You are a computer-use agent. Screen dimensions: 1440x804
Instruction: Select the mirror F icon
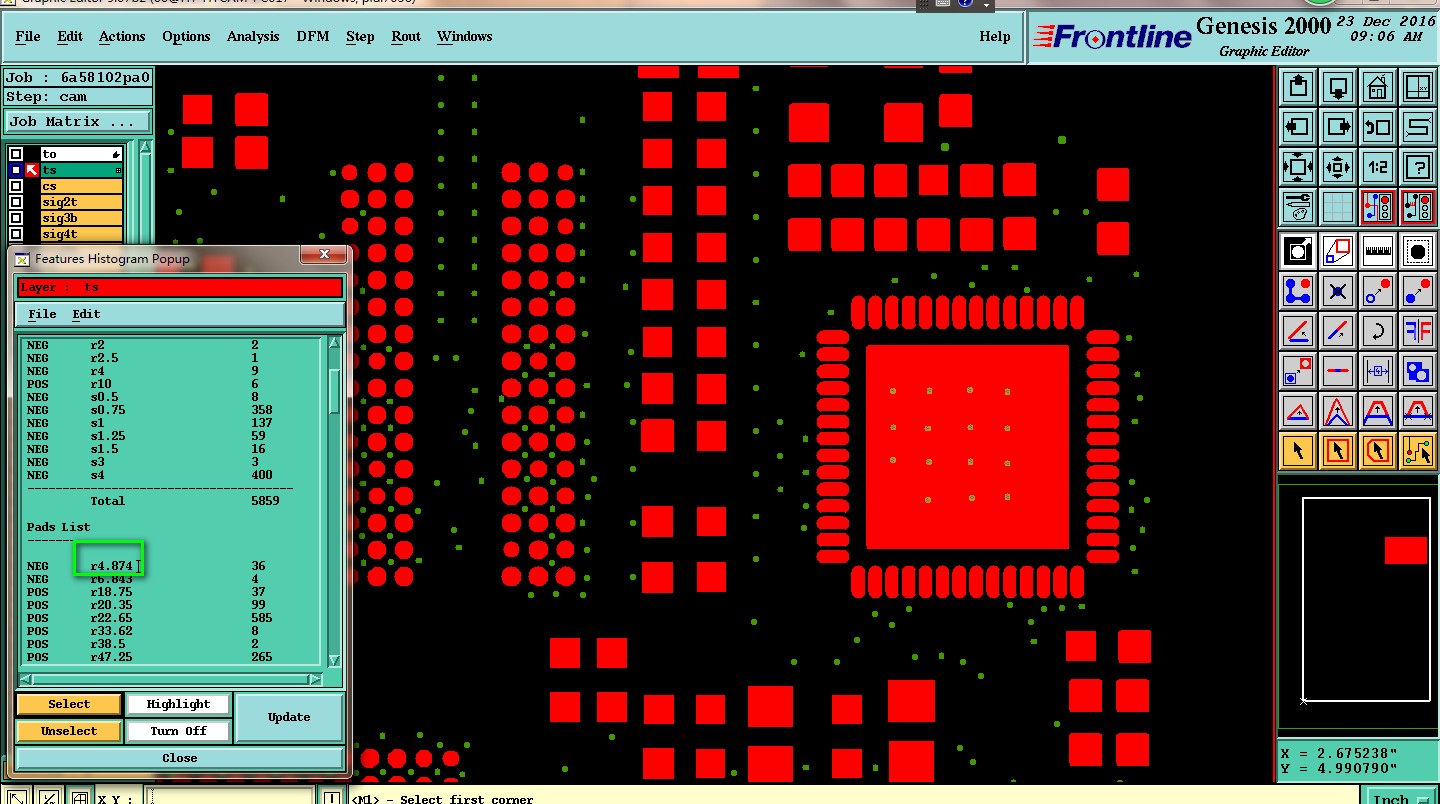coord(1418,330)
